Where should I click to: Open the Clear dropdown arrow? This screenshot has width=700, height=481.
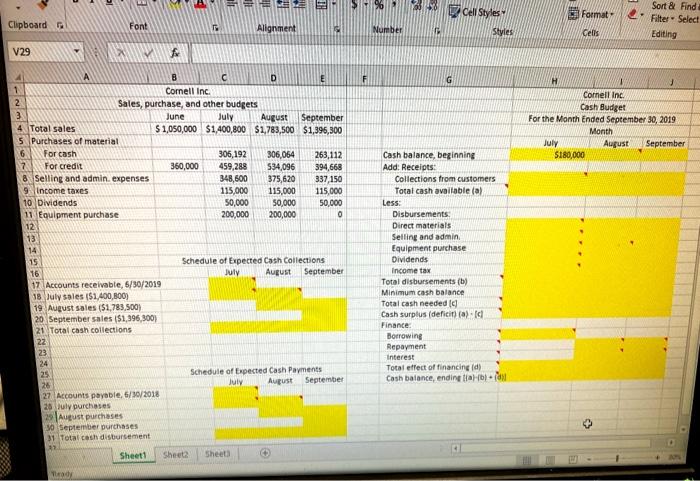click(642, 15)
